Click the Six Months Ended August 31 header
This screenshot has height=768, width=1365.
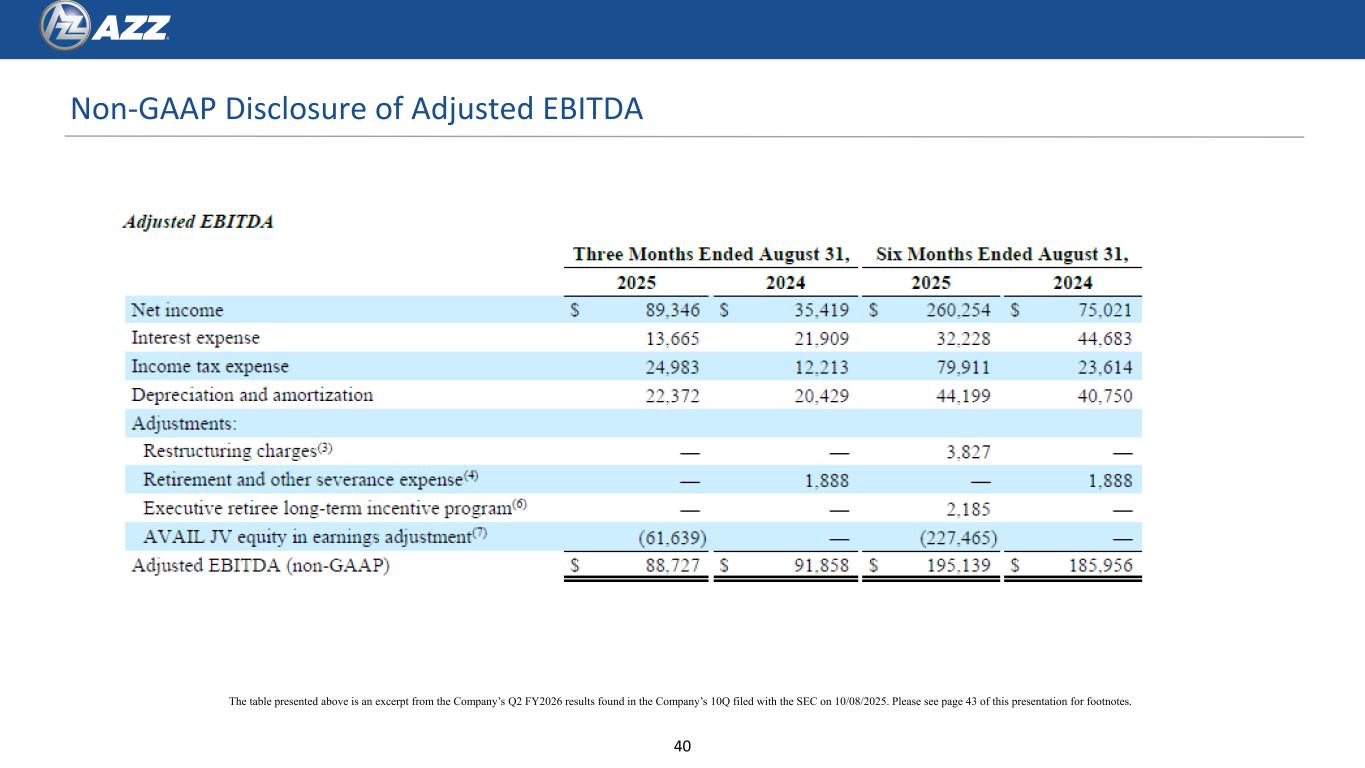(1008, 254)
